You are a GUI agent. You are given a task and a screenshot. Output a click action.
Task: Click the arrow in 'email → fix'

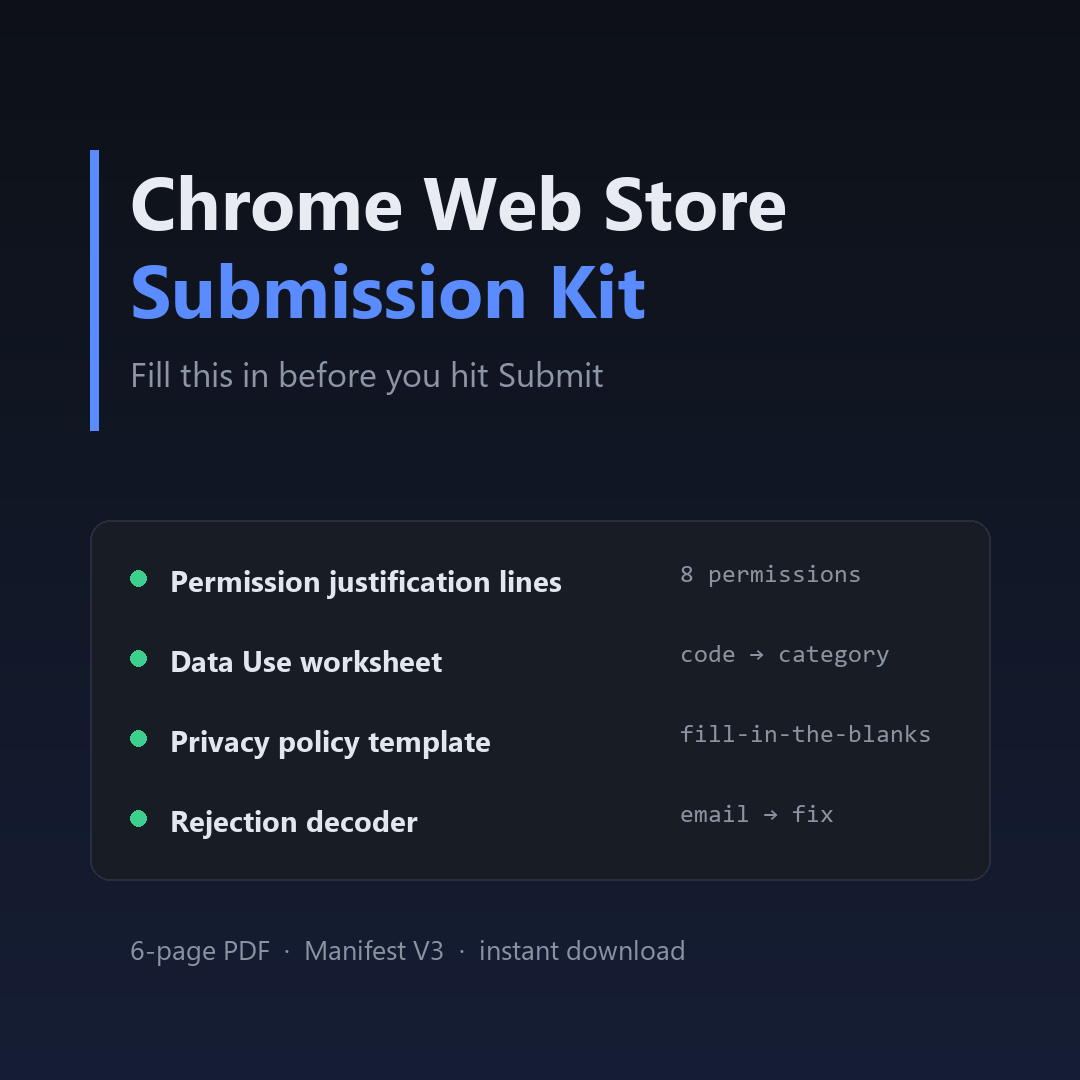[770, 815]
